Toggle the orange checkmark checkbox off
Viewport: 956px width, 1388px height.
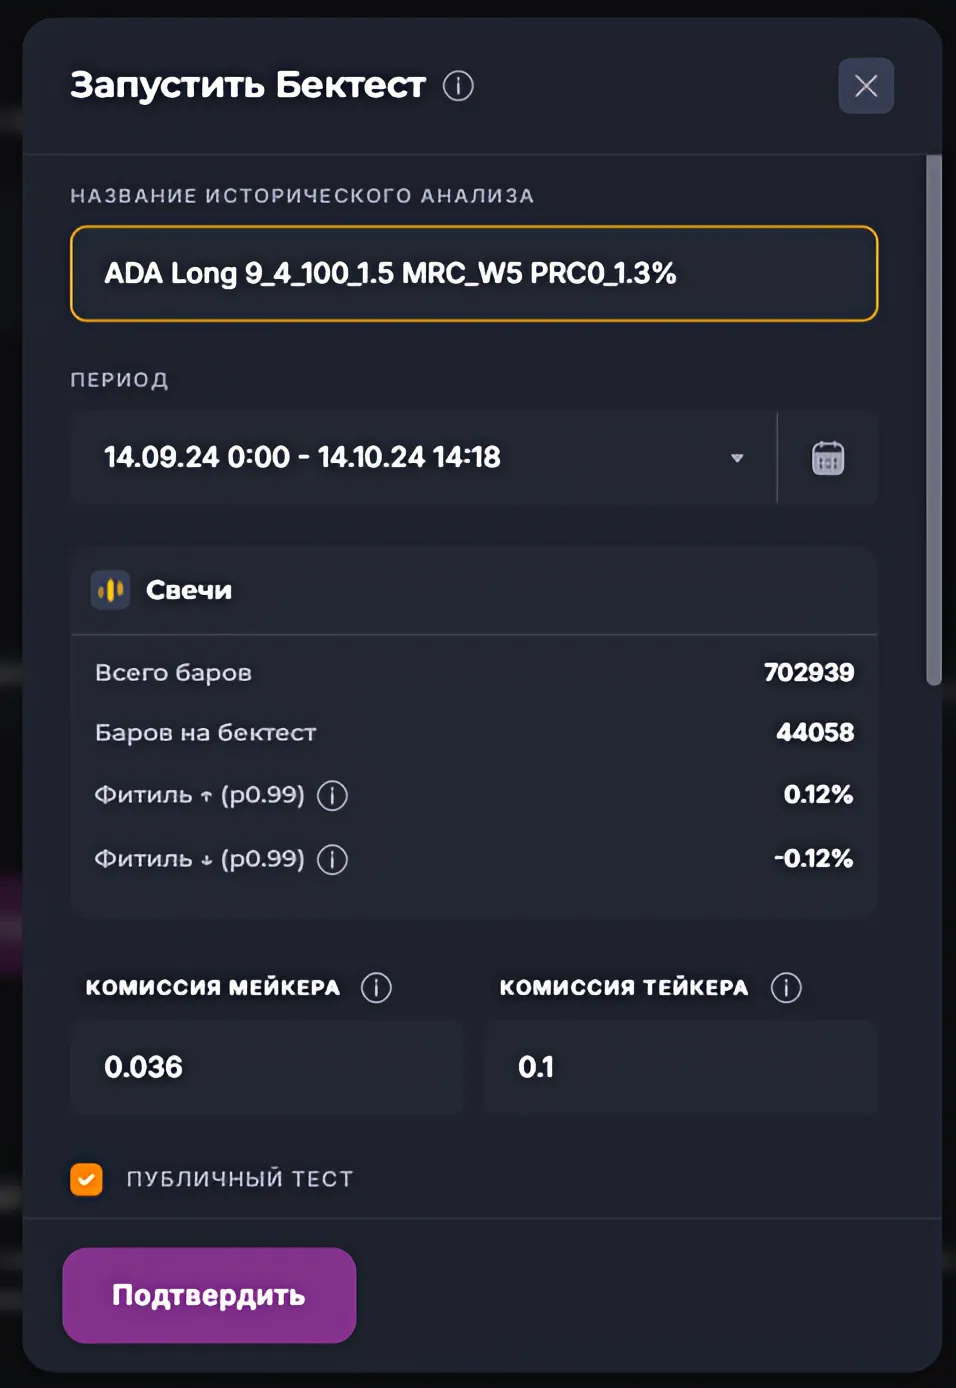86,1179
